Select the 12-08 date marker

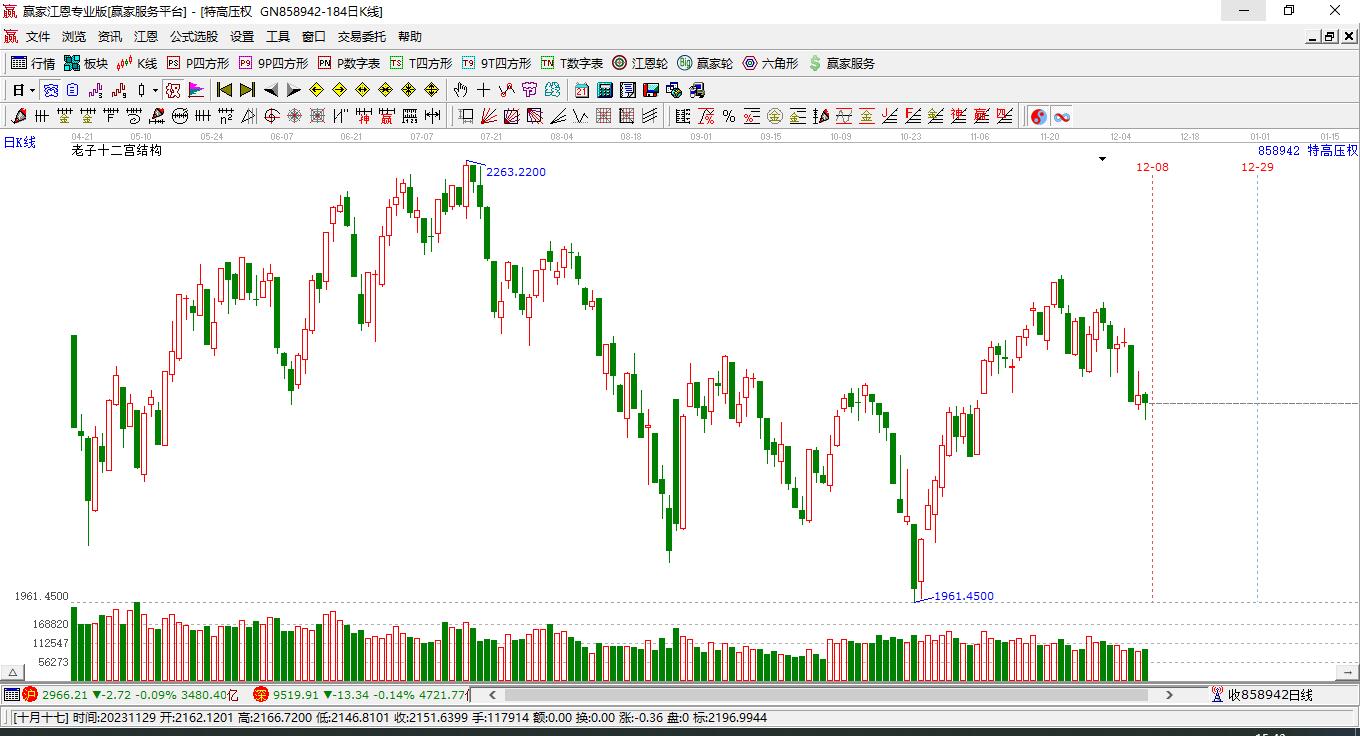[1152, 167]
